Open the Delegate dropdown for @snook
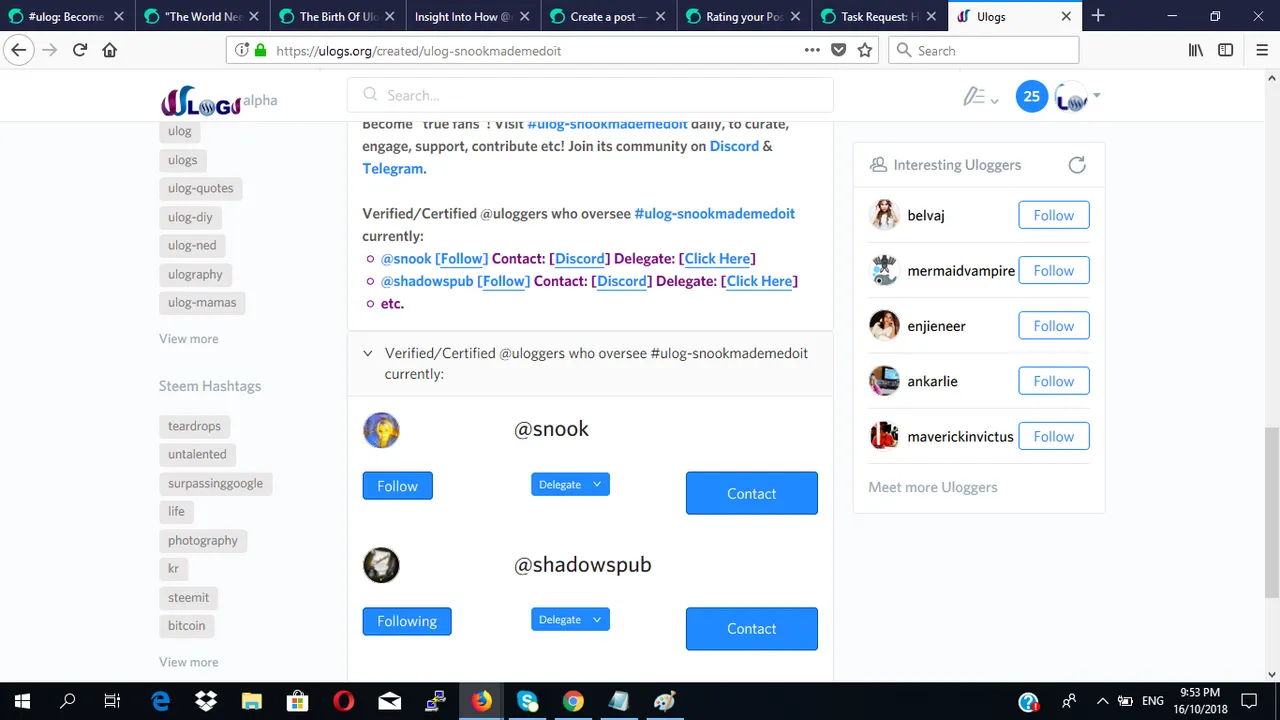 pos(570,484)
